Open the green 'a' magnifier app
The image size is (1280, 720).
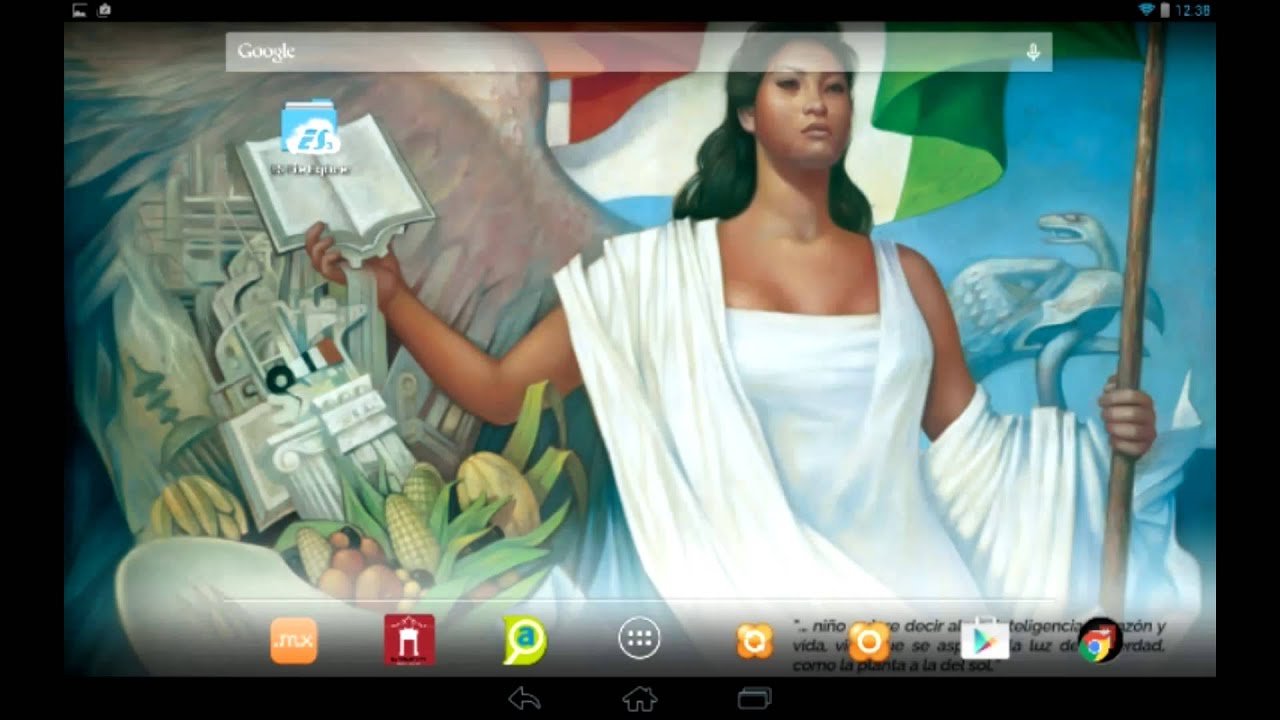[525, 641]
